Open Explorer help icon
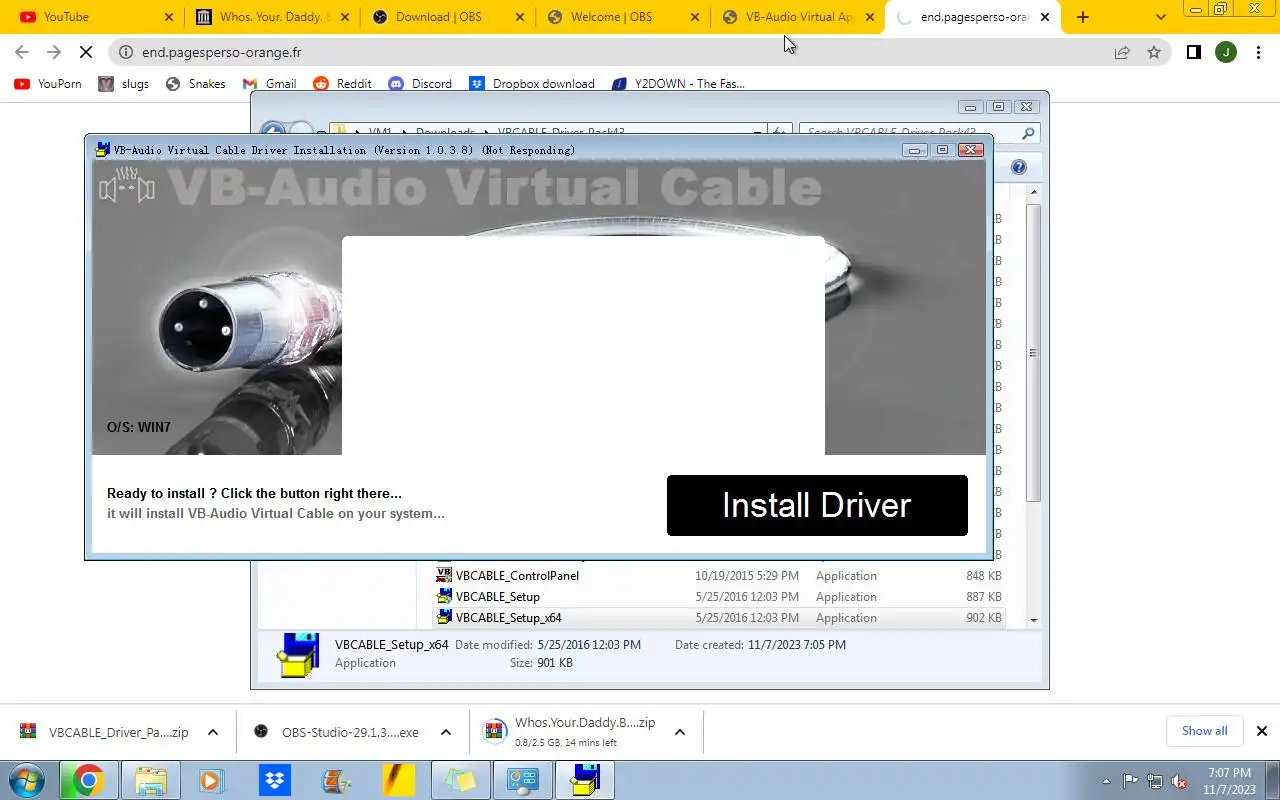This screenshot has height=800, width=1280. 1019,167
